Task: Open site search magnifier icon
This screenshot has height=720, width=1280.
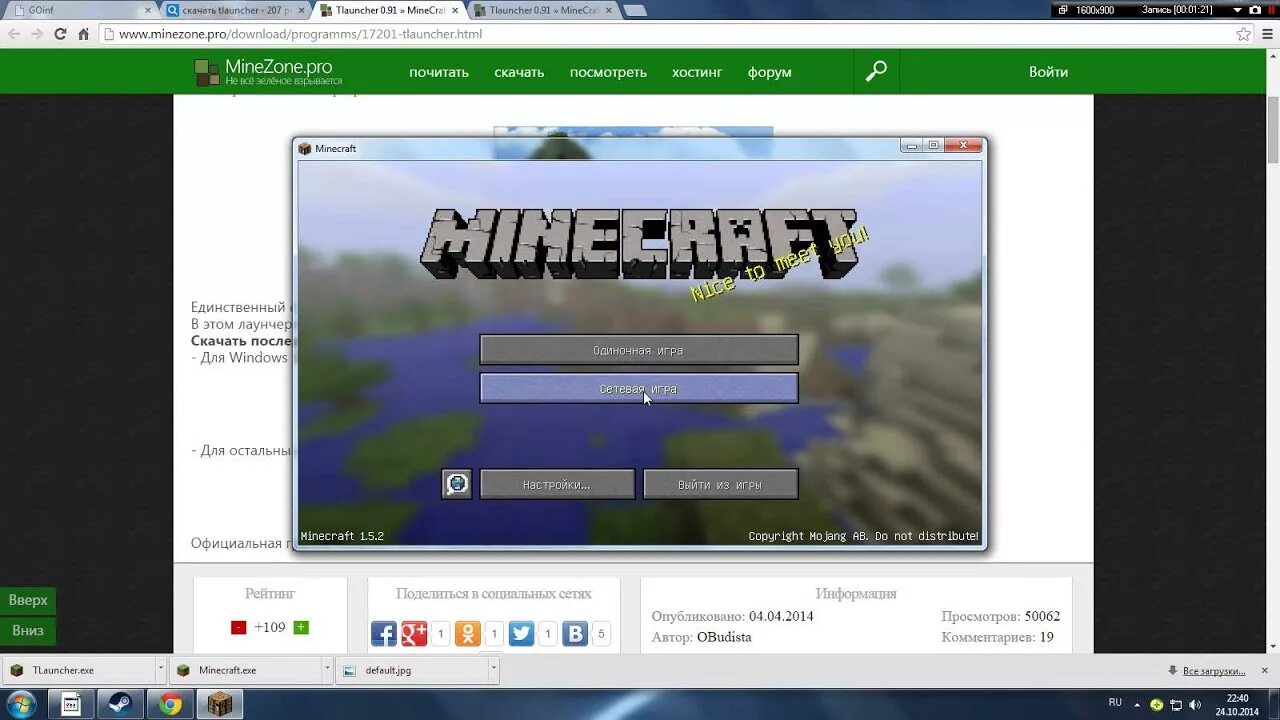Action: tap(876, 72)
